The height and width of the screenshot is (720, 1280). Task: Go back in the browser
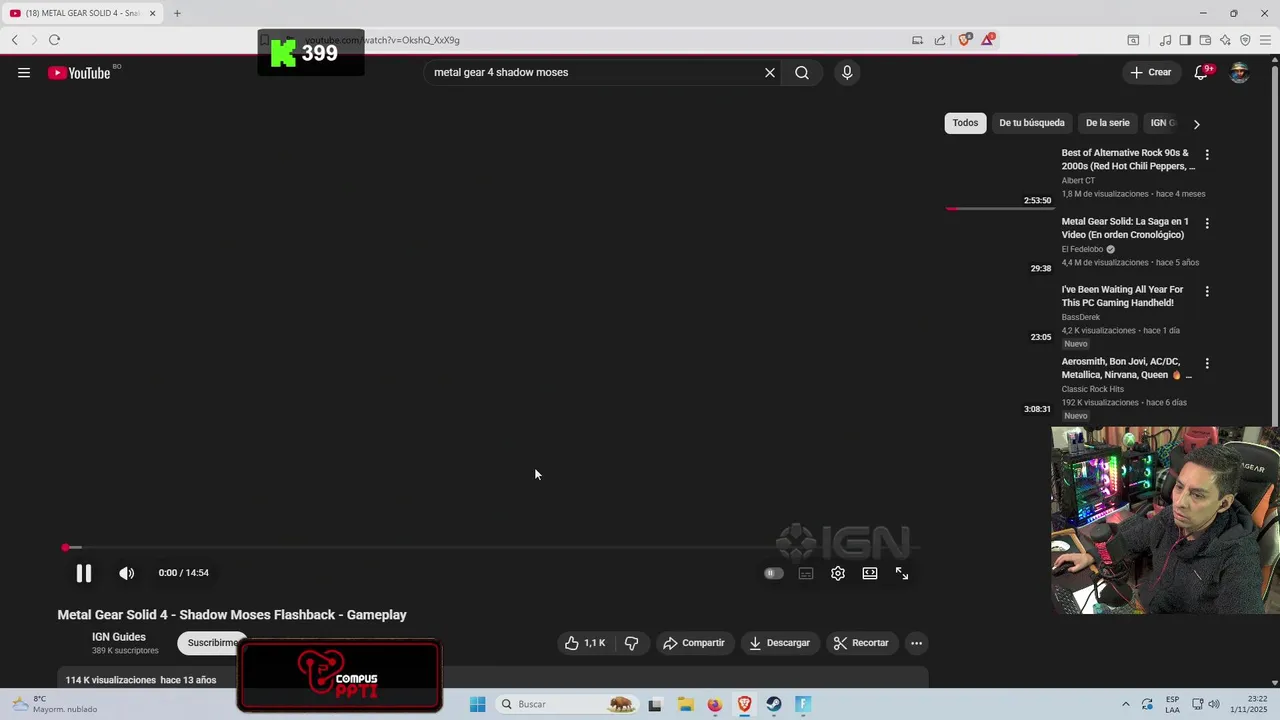point(14,40)
